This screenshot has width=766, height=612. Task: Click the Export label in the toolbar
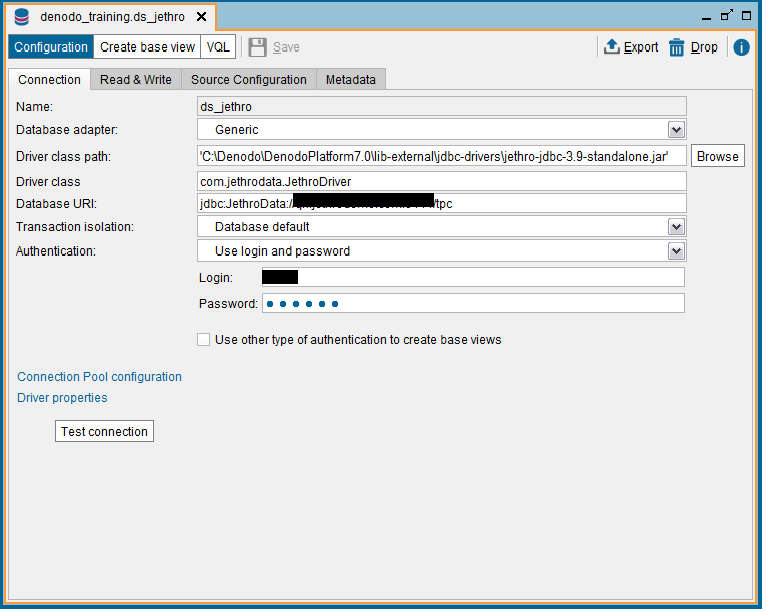[x=641, y=47]
